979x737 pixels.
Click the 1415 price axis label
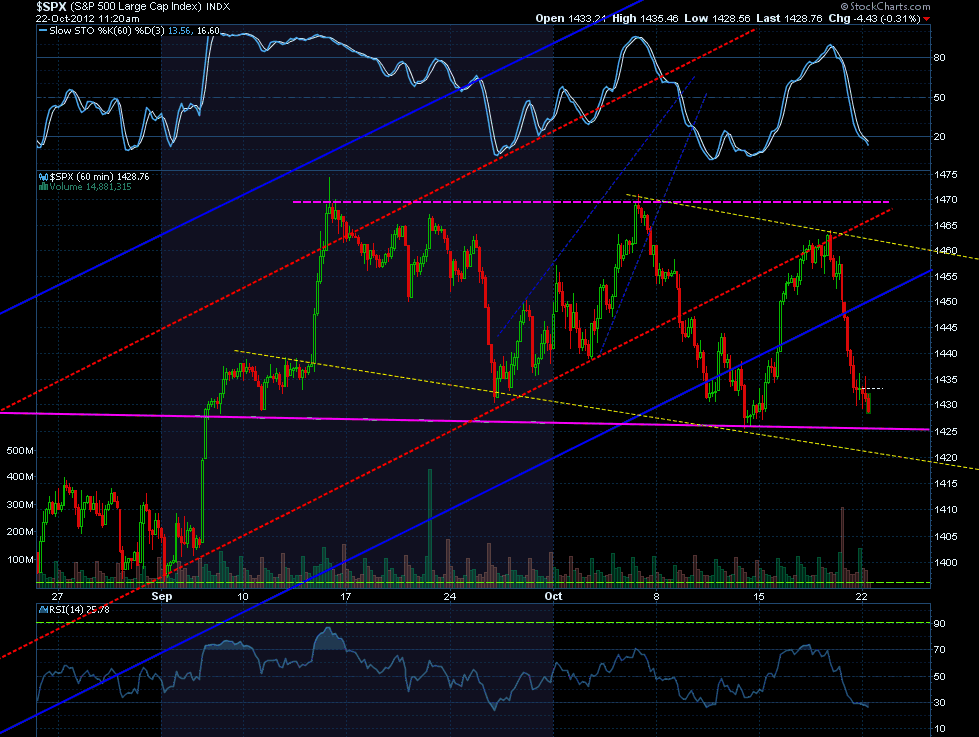946,483
